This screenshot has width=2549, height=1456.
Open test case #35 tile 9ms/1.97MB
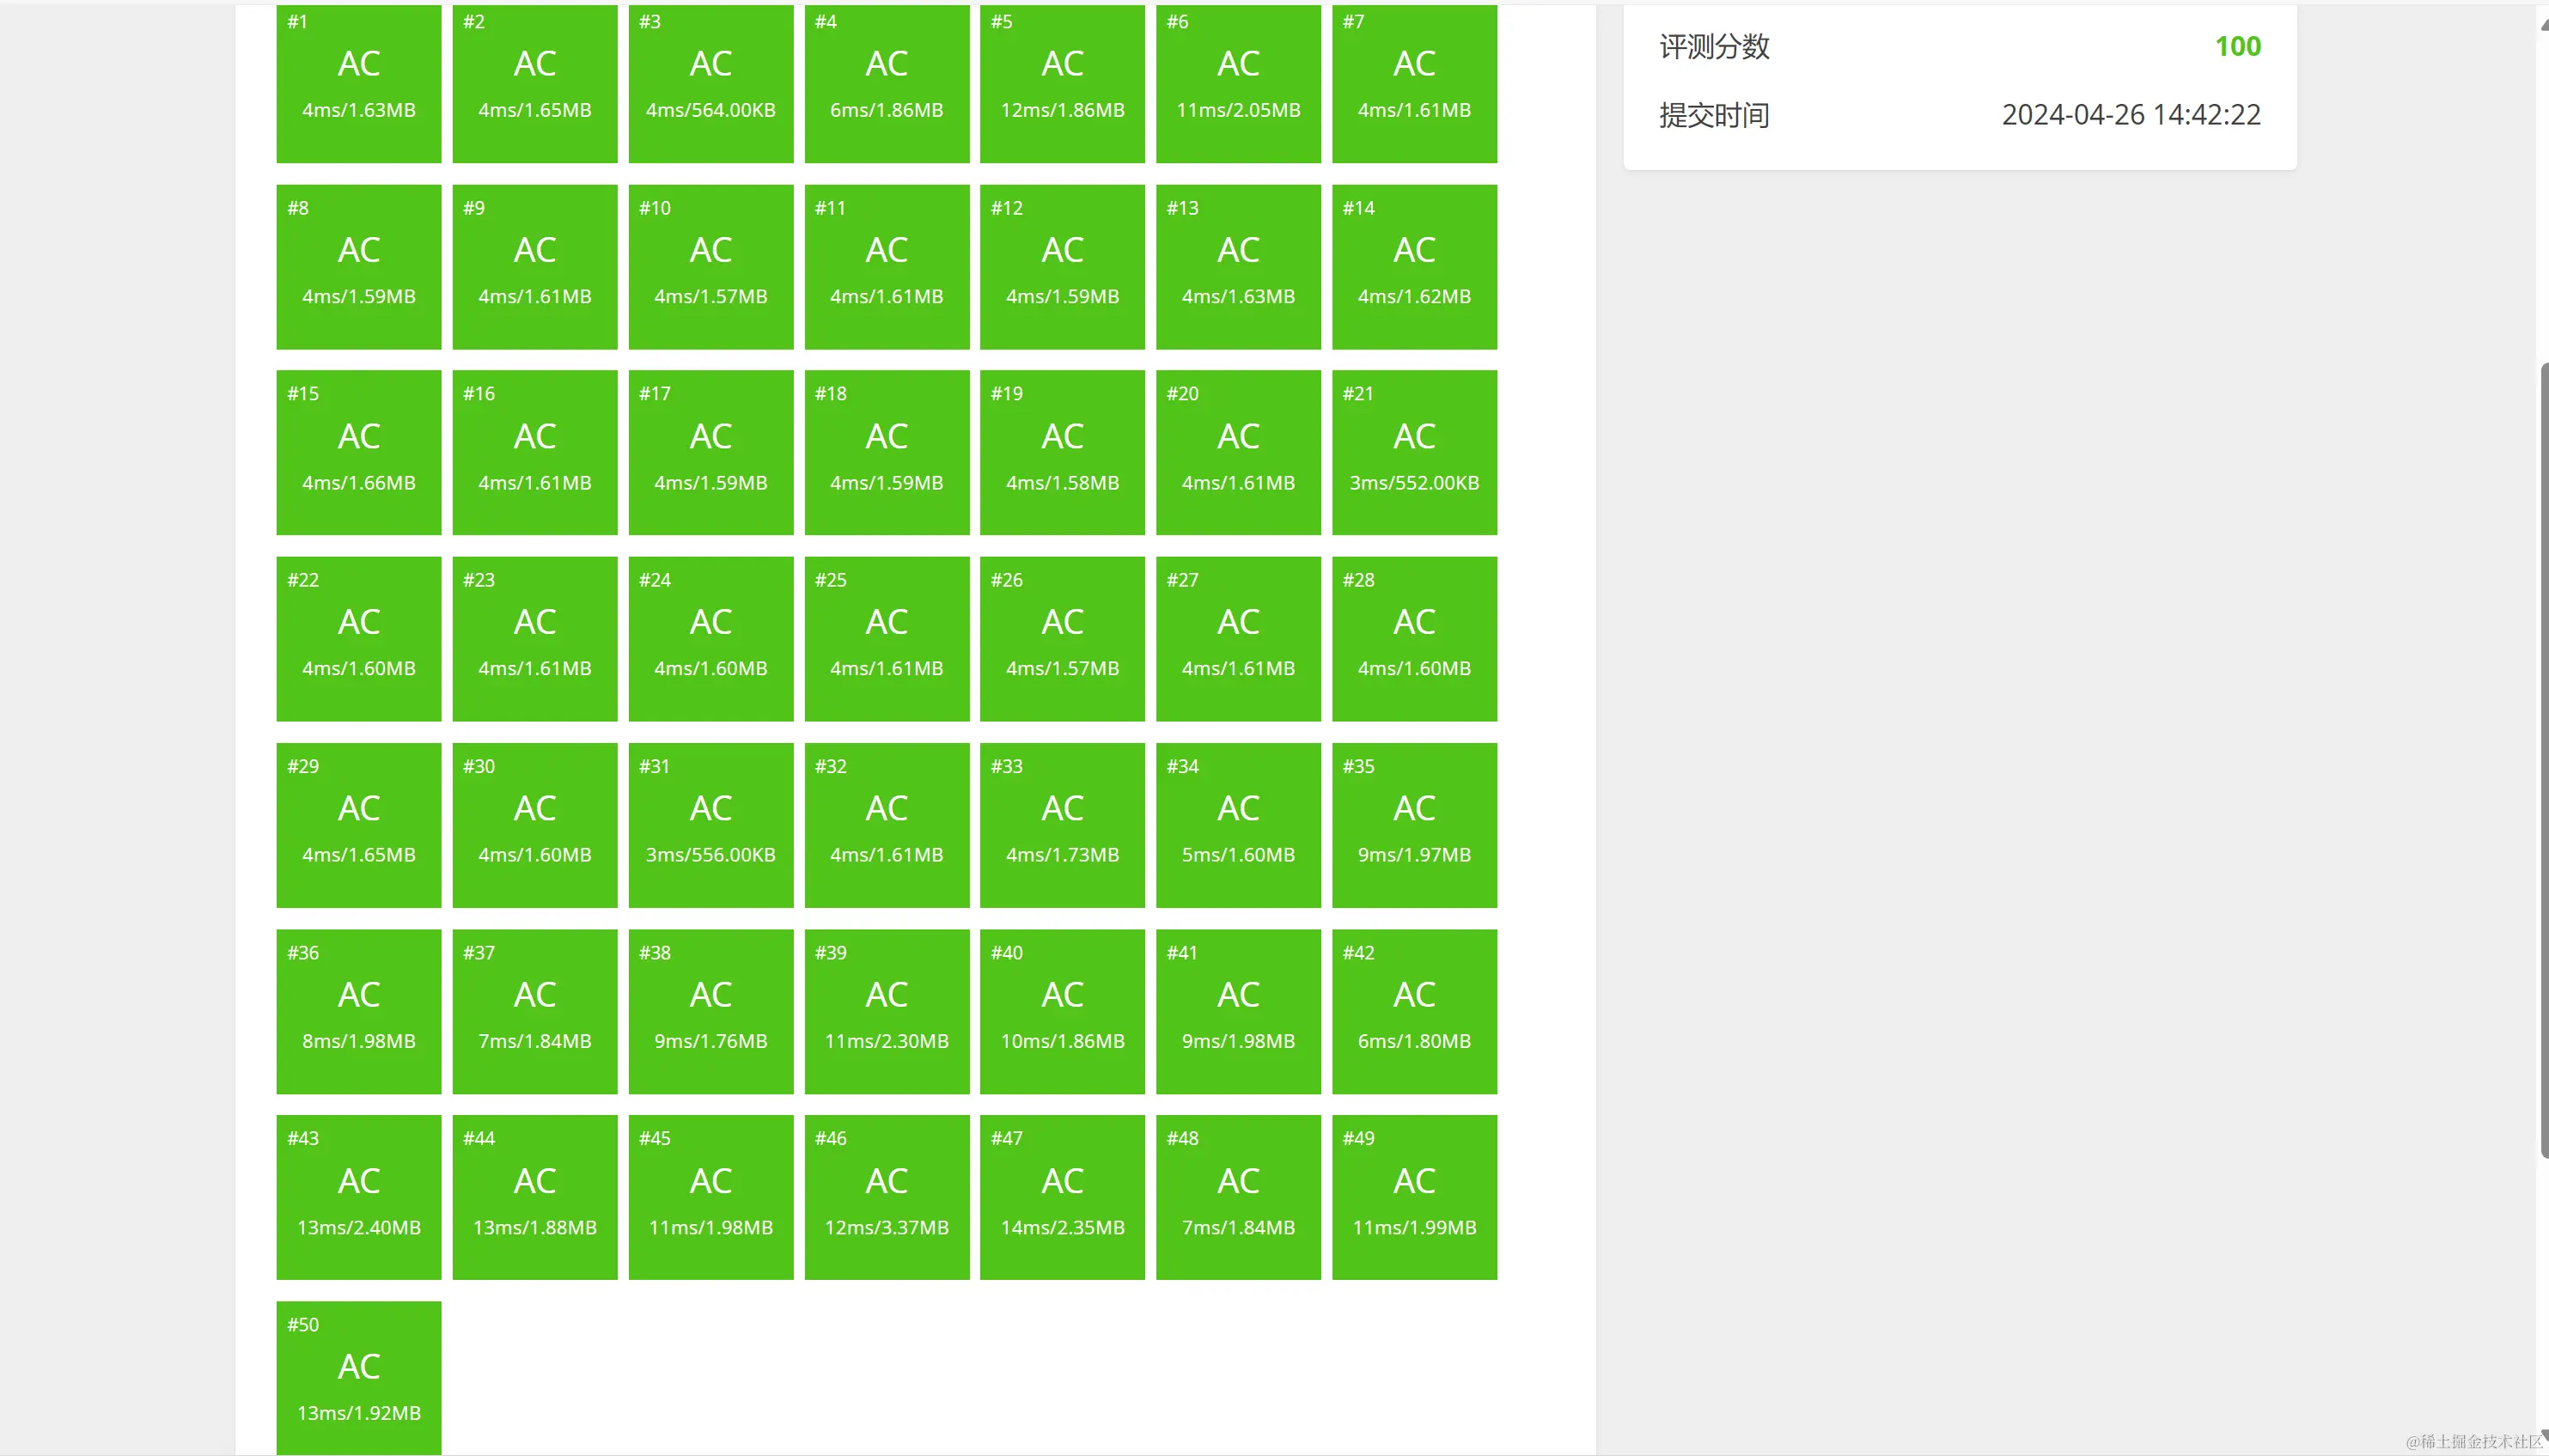(x=1414, y=824)
